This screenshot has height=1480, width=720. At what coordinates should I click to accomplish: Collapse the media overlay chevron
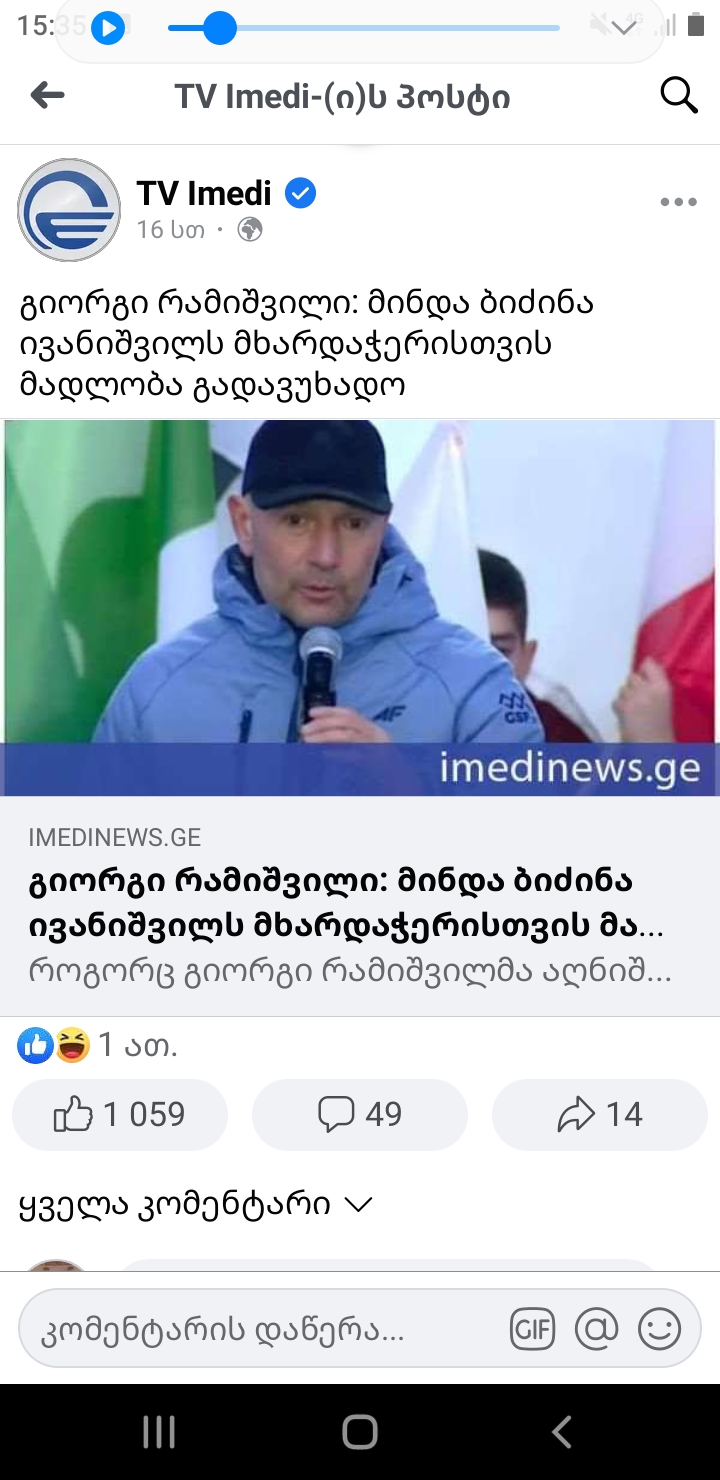(x=624, y=28)
